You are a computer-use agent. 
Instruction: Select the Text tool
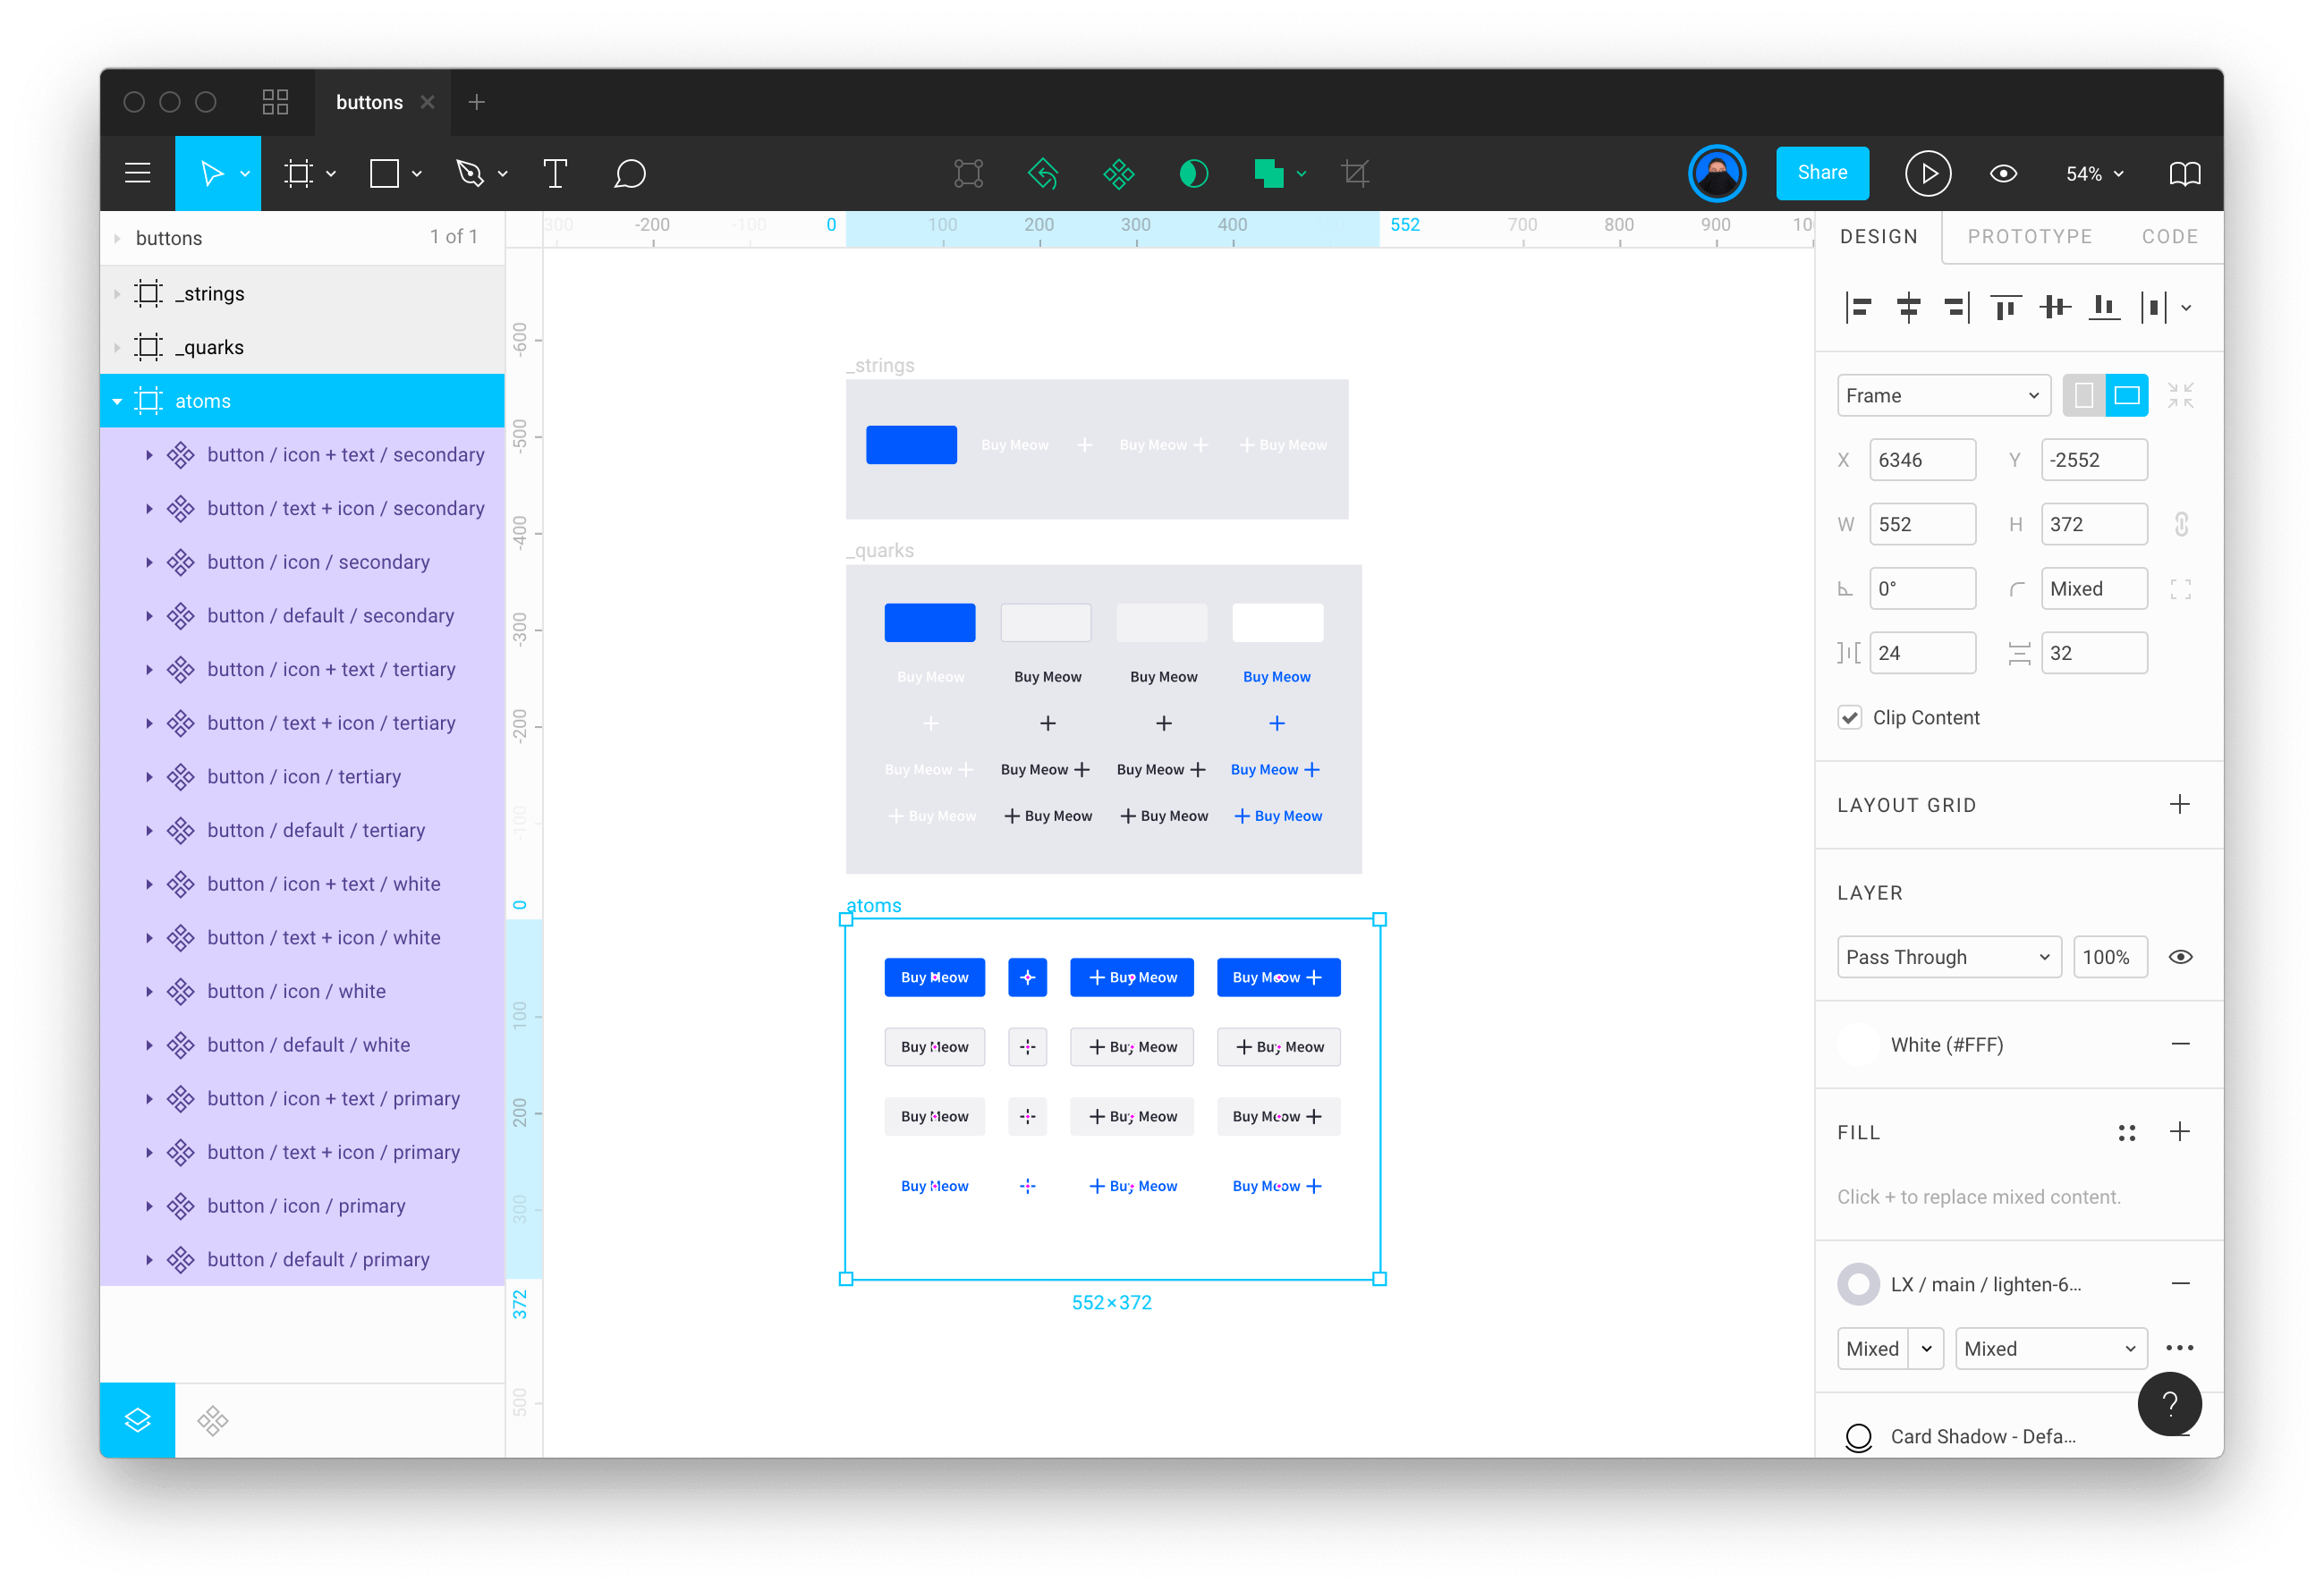click(x=555, y=174)
